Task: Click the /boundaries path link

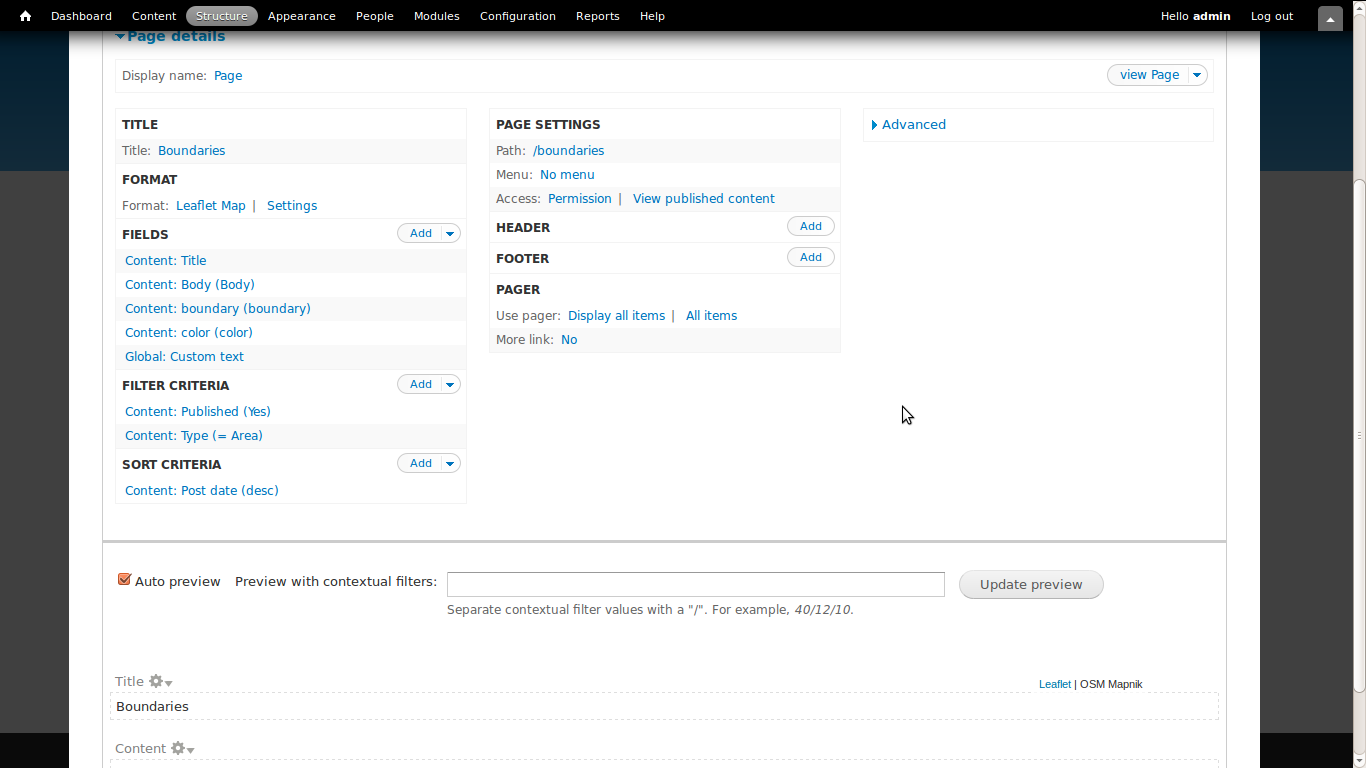Action: pyautogui.click(x=568, y=150)
